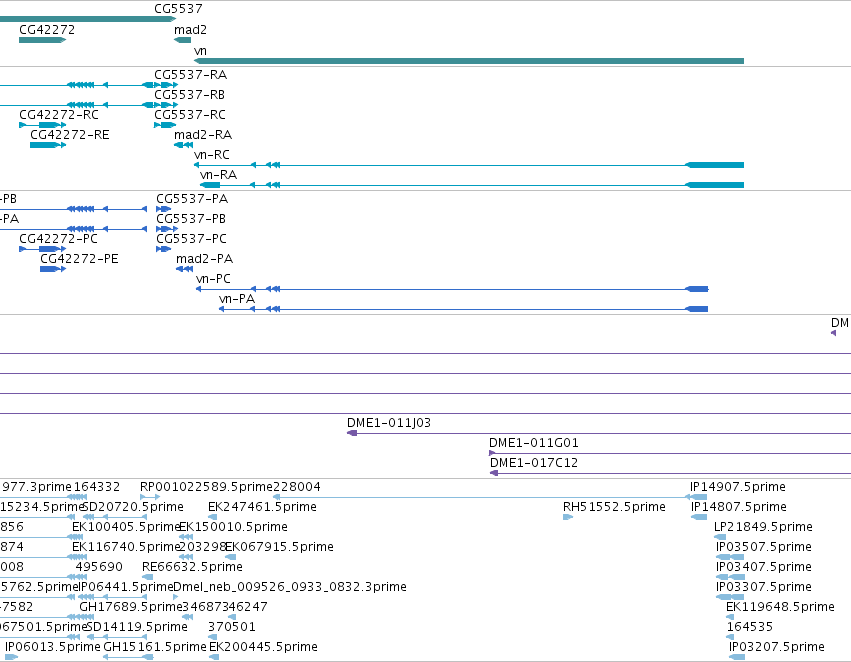The height and width of the screenshot is (662, 851).
Task: Select IP03507.5prime EST
Action: (x=730, y=557)
